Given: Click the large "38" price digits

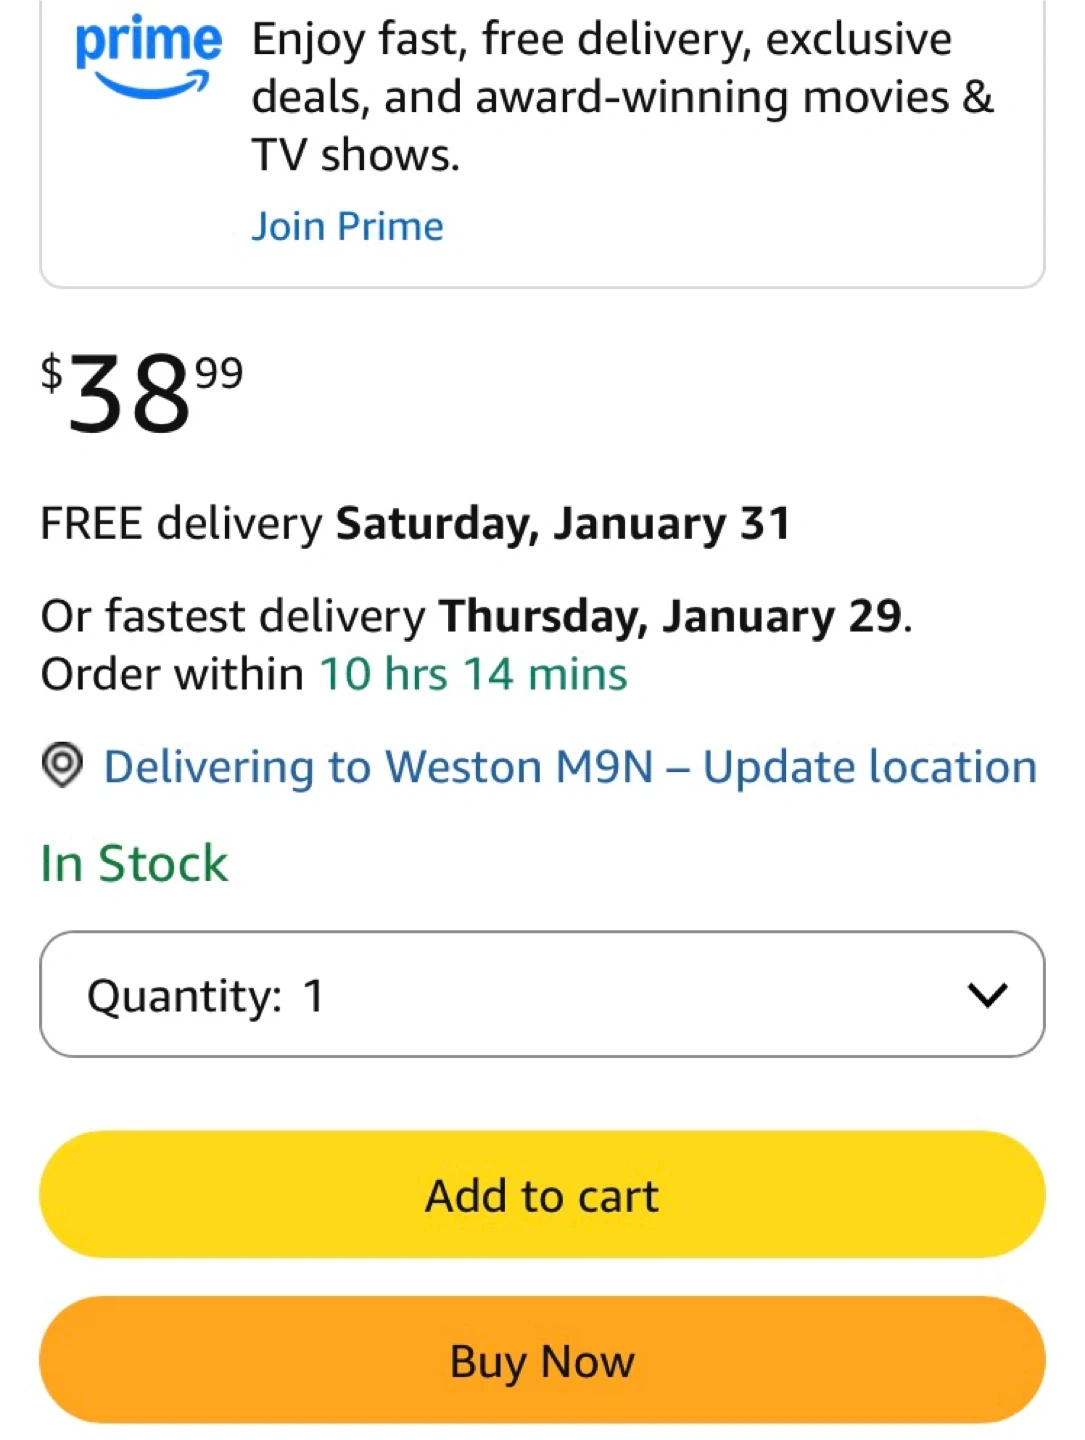Looking at the screenshot, I should [x=129, y=397].
